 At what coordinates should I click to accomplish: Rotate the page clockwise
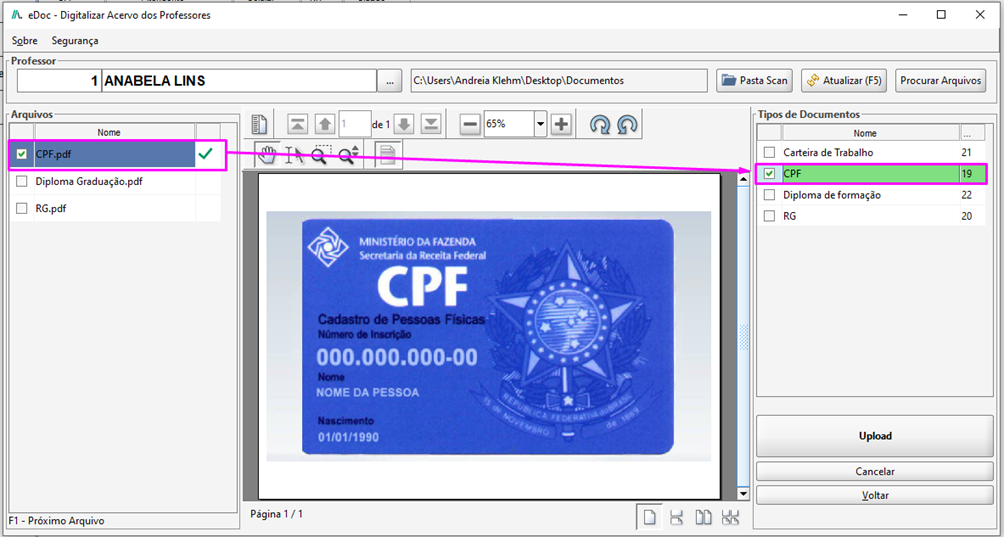pos(601,124)
